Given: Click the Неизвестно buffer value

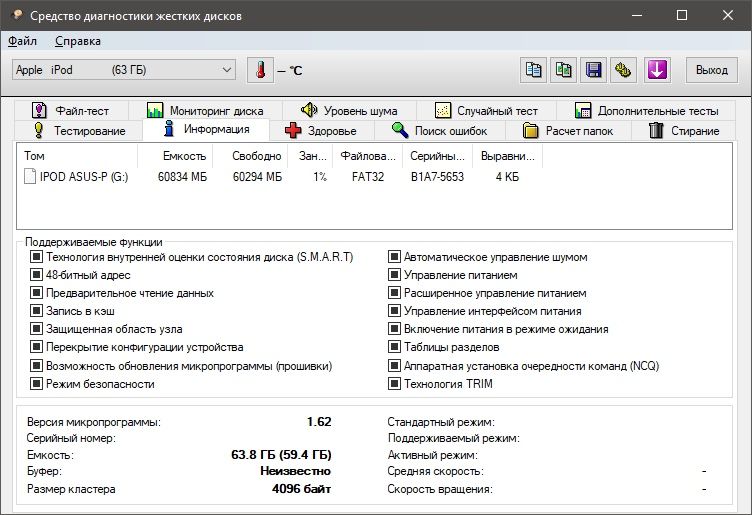Looking at the screenshot, I should [x=295, y=471].
